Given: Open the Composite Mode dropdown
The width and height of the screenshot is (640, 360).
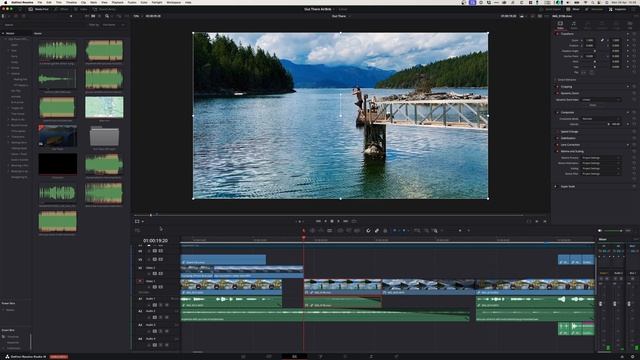Looking at the screenshot, I should [x=601, y=119].
